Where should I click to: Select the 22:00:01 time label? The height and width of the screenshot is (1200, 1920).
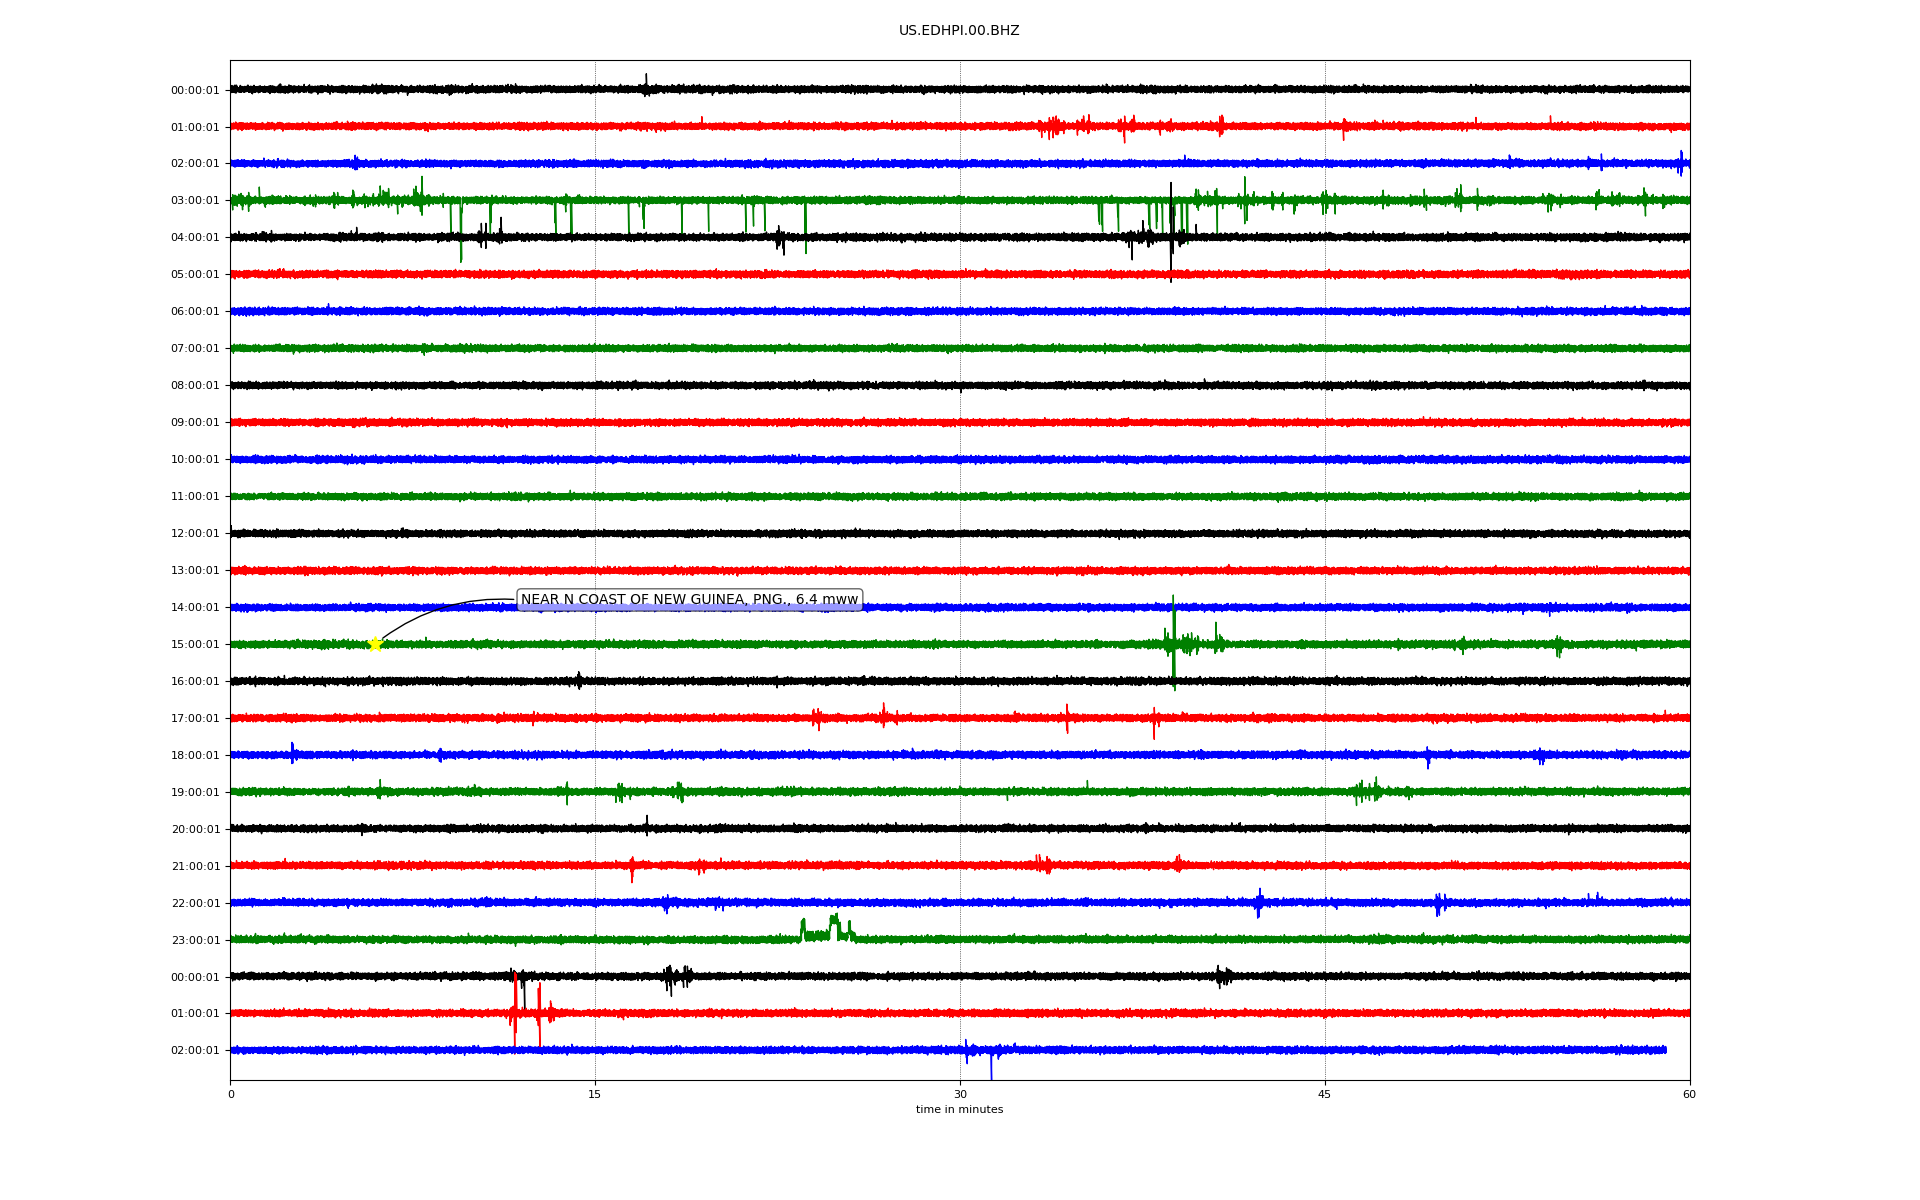pos(195,904)
